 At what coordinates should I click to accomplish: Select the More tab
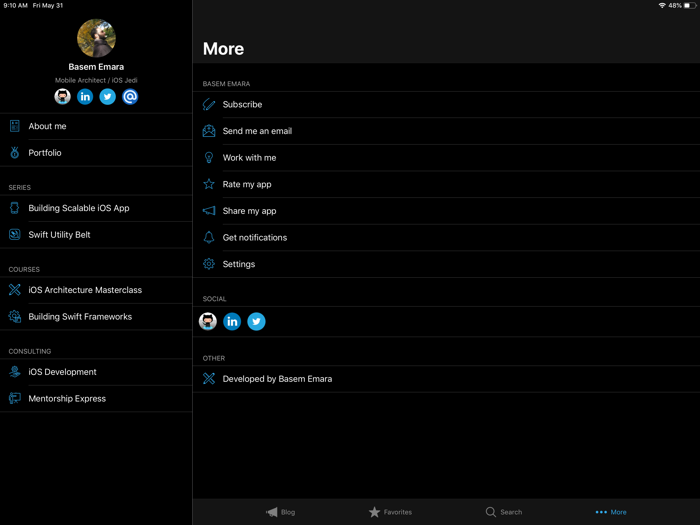(611, 512)
